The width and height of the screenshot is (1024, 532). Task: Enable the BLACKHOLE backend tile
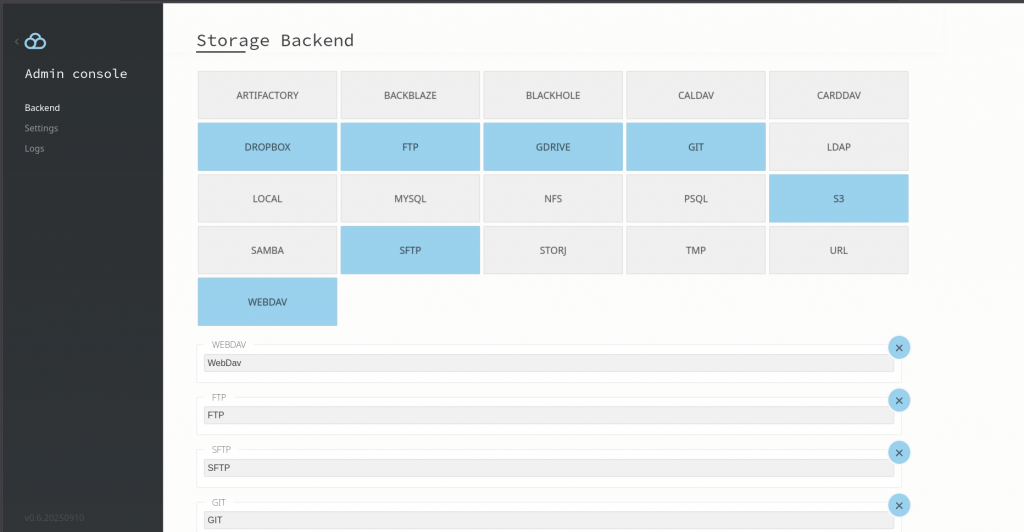pos(553,95)
